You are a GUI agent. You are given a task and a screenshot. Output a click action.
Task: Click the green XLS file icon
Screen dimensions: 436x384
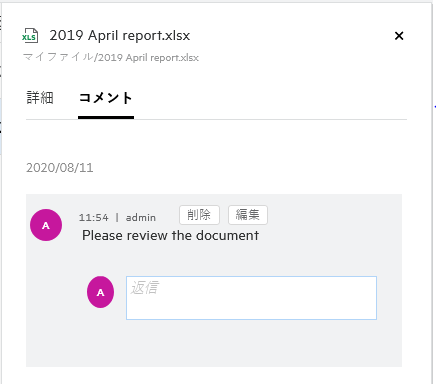[x=30, y=35]
